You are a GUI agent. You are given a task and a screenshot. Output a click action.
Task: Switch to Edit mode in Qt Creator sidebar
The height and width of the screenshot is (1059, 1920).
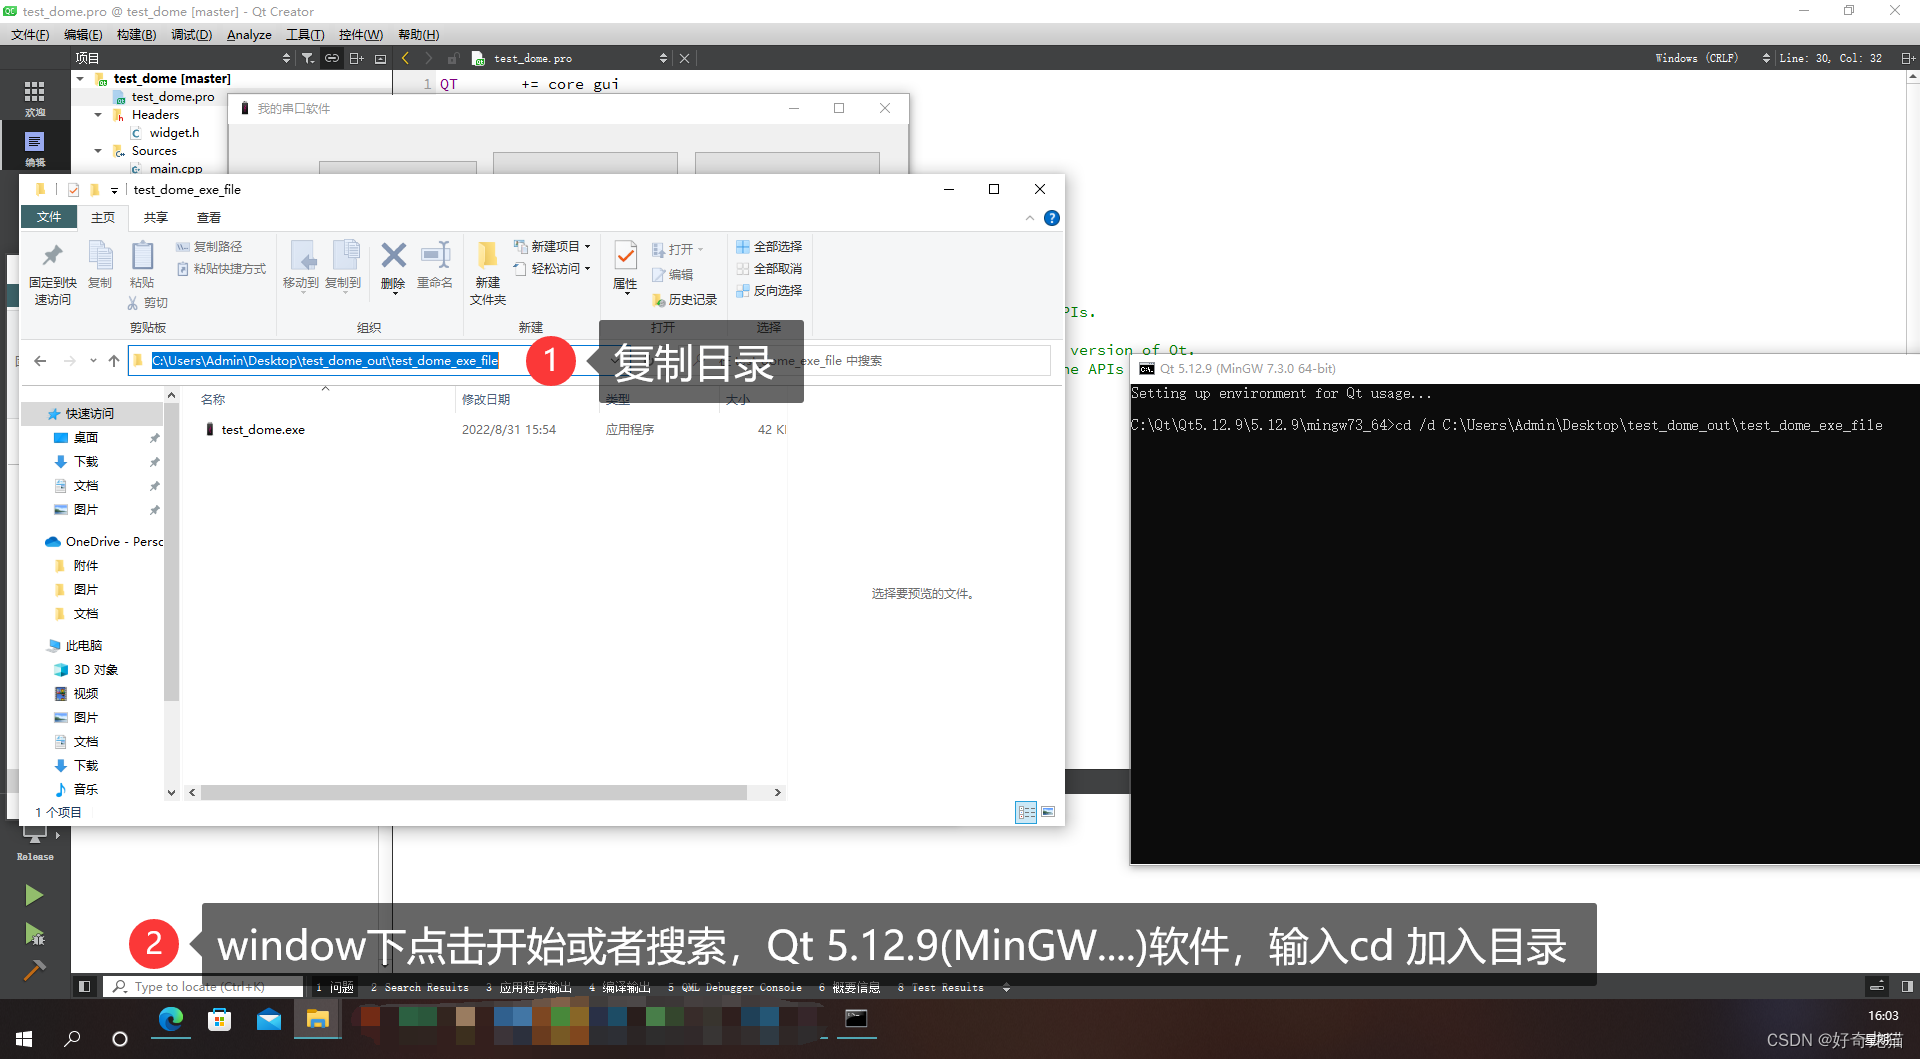tap(34, 147)
